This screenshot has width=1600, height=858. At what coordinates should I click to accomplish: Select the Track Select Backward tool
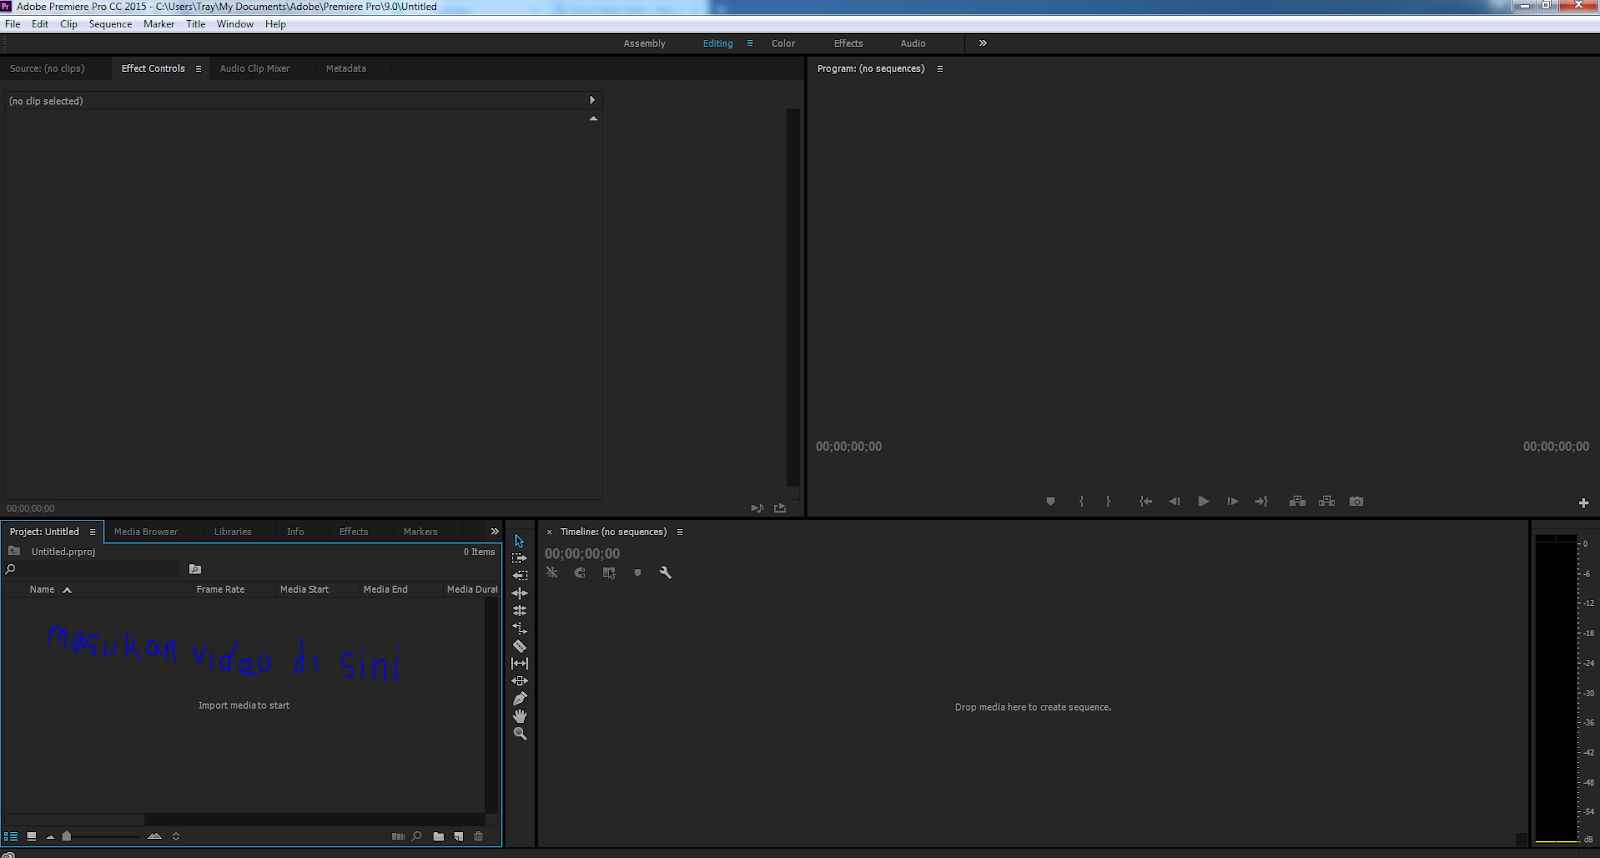519,576
